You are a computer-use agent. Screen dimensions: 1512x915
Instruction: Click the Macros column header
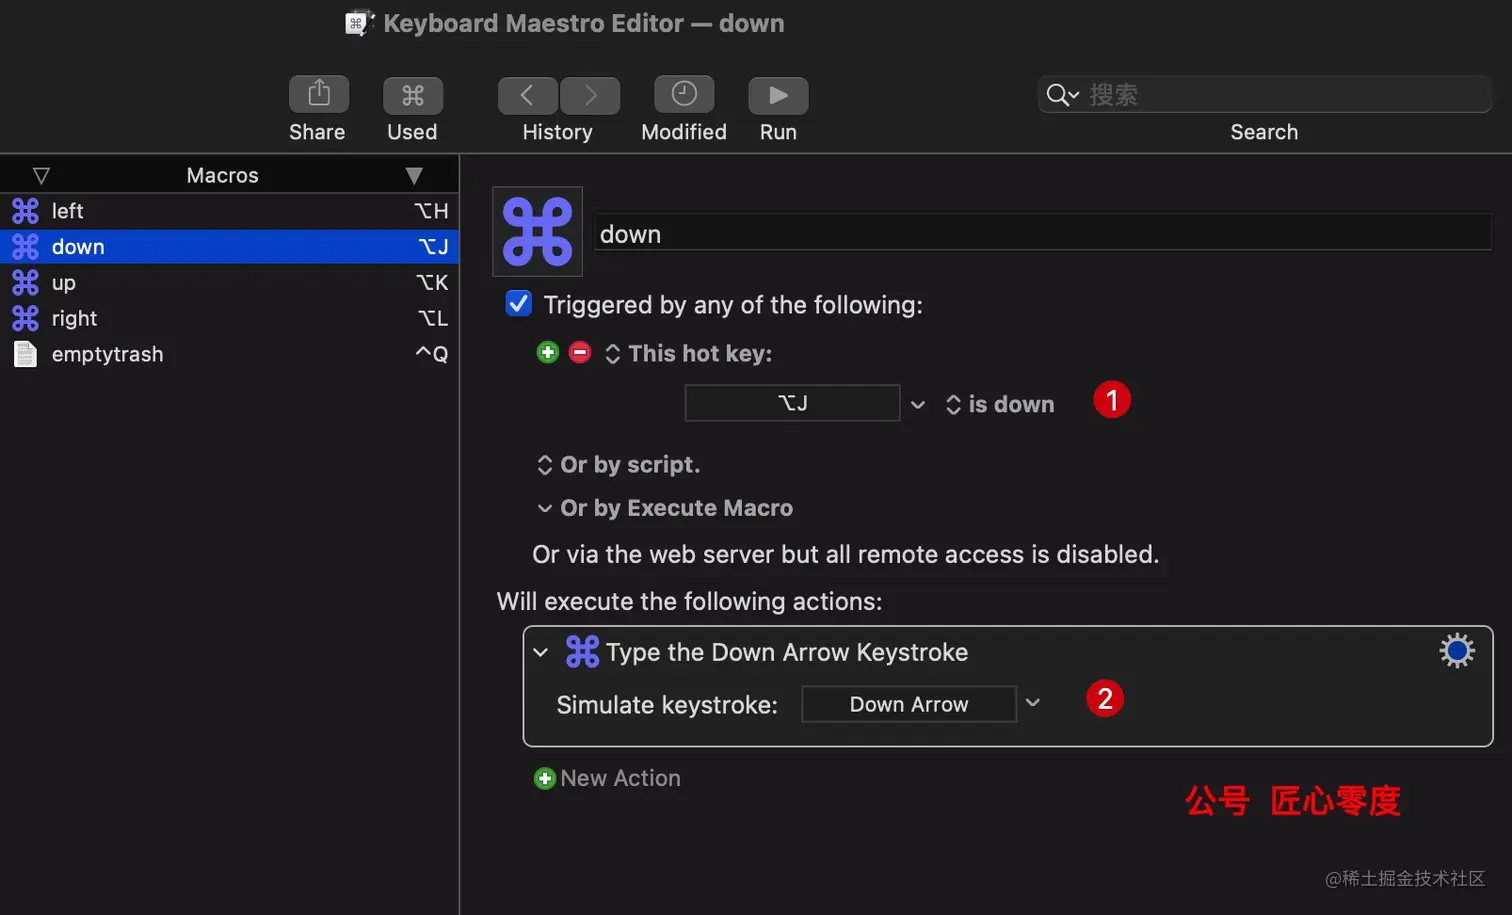tap(223, 175)
